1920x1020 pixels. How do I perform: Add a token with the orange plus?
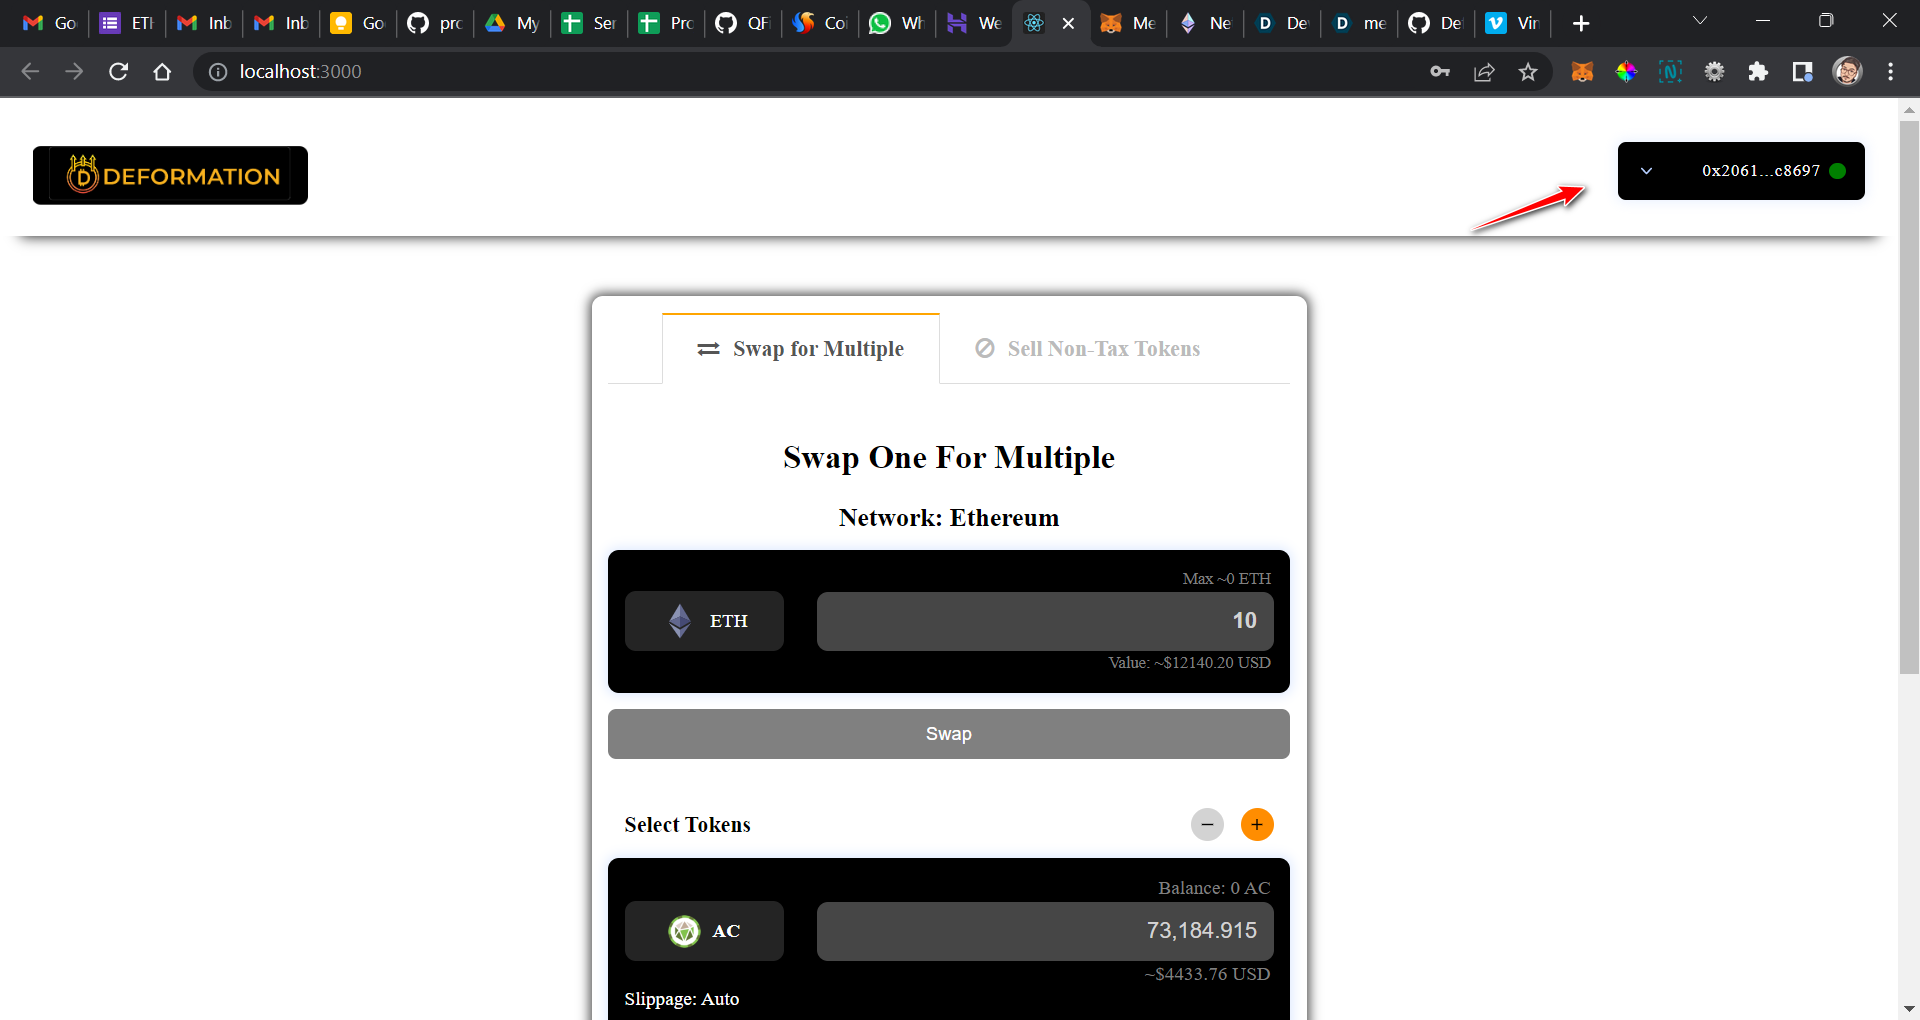(1257, 824)
